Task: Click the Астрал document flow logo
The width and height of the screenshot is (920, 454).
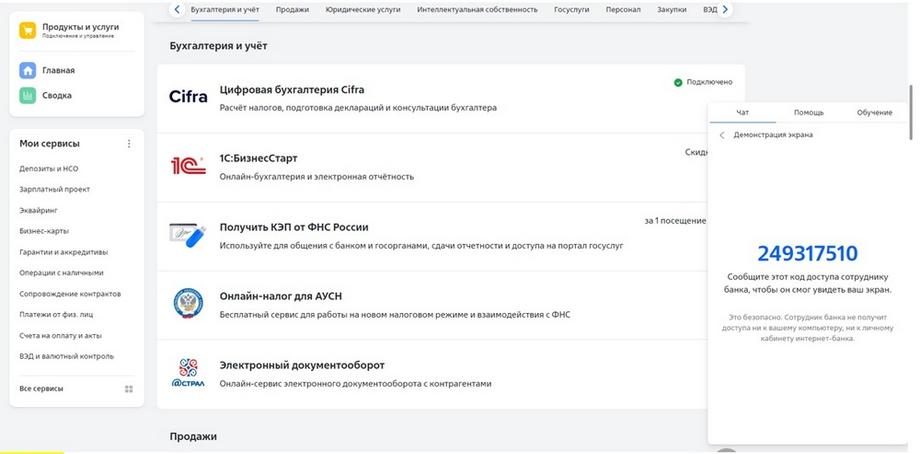Action: pos(188,372)
